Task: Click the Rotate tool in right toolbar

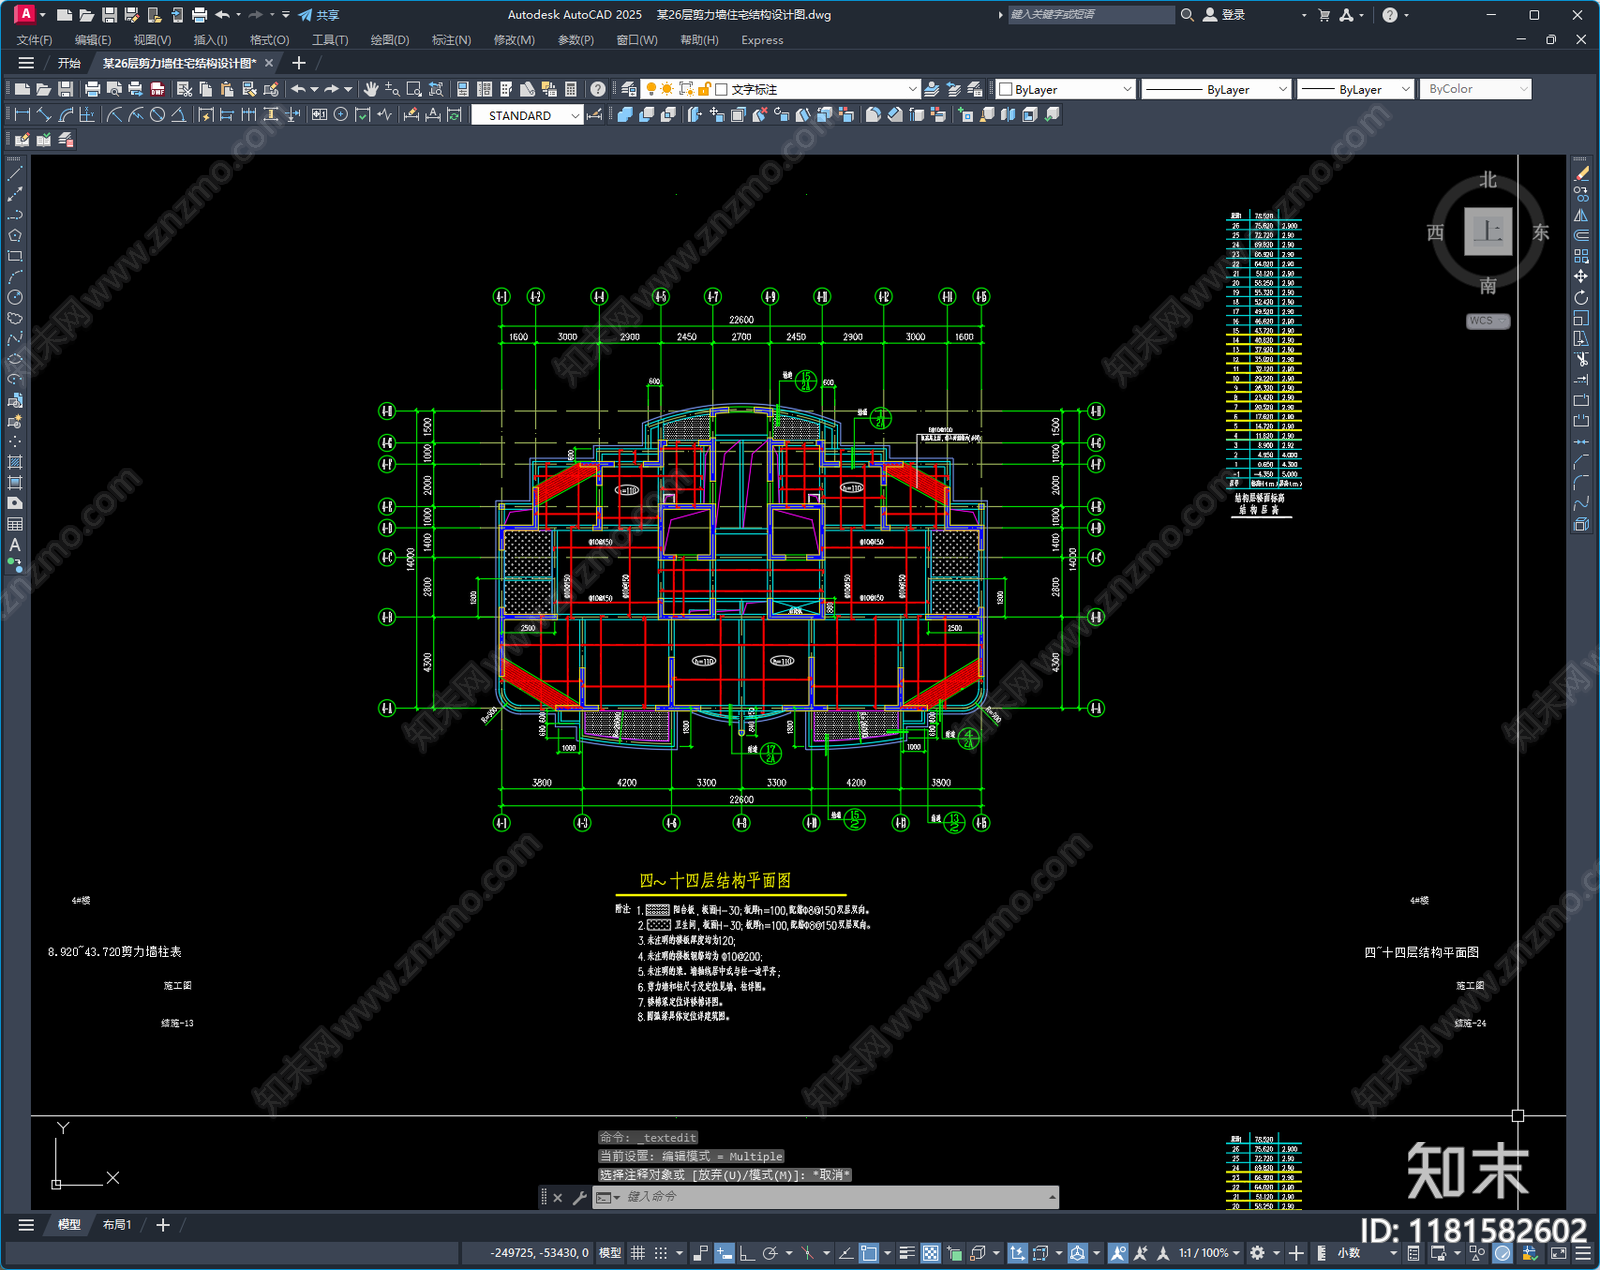Action: click(x=1581, y=298)
